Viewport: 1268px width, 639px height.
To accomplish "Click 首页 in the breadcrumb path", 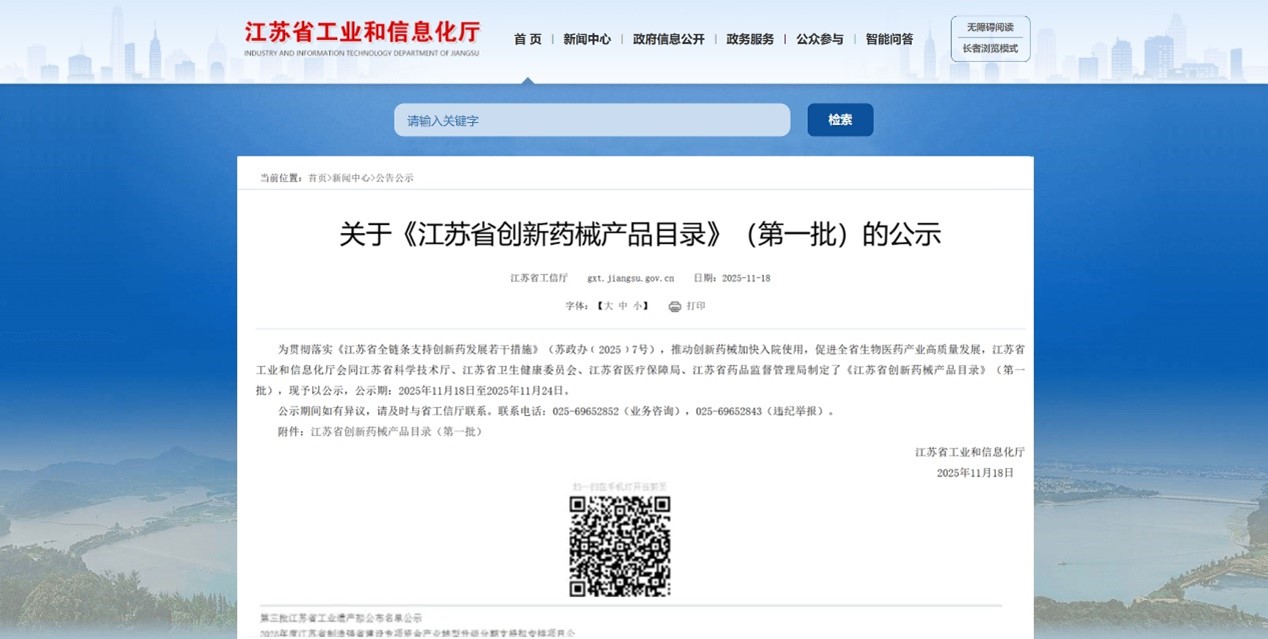I will pyautogui.click(x=317, y=178).
